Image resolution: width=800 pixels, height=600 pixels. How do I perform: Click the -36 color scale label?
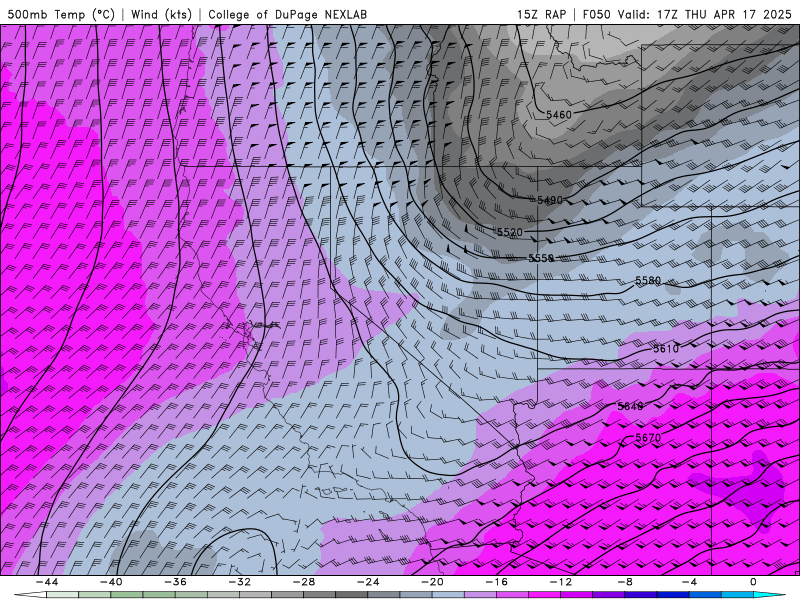tap(176, 582)
